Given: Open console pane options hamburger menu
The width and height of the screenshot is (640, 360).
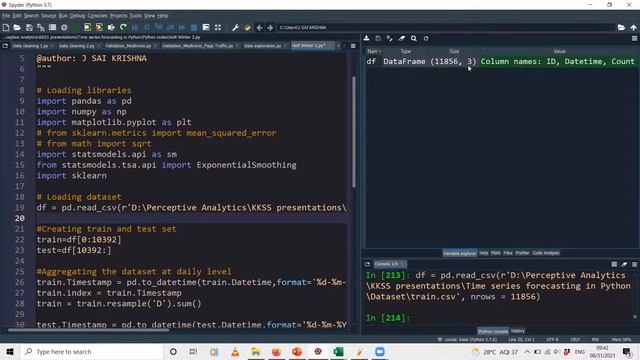Looking at the screenshot, I should point(634,264).
